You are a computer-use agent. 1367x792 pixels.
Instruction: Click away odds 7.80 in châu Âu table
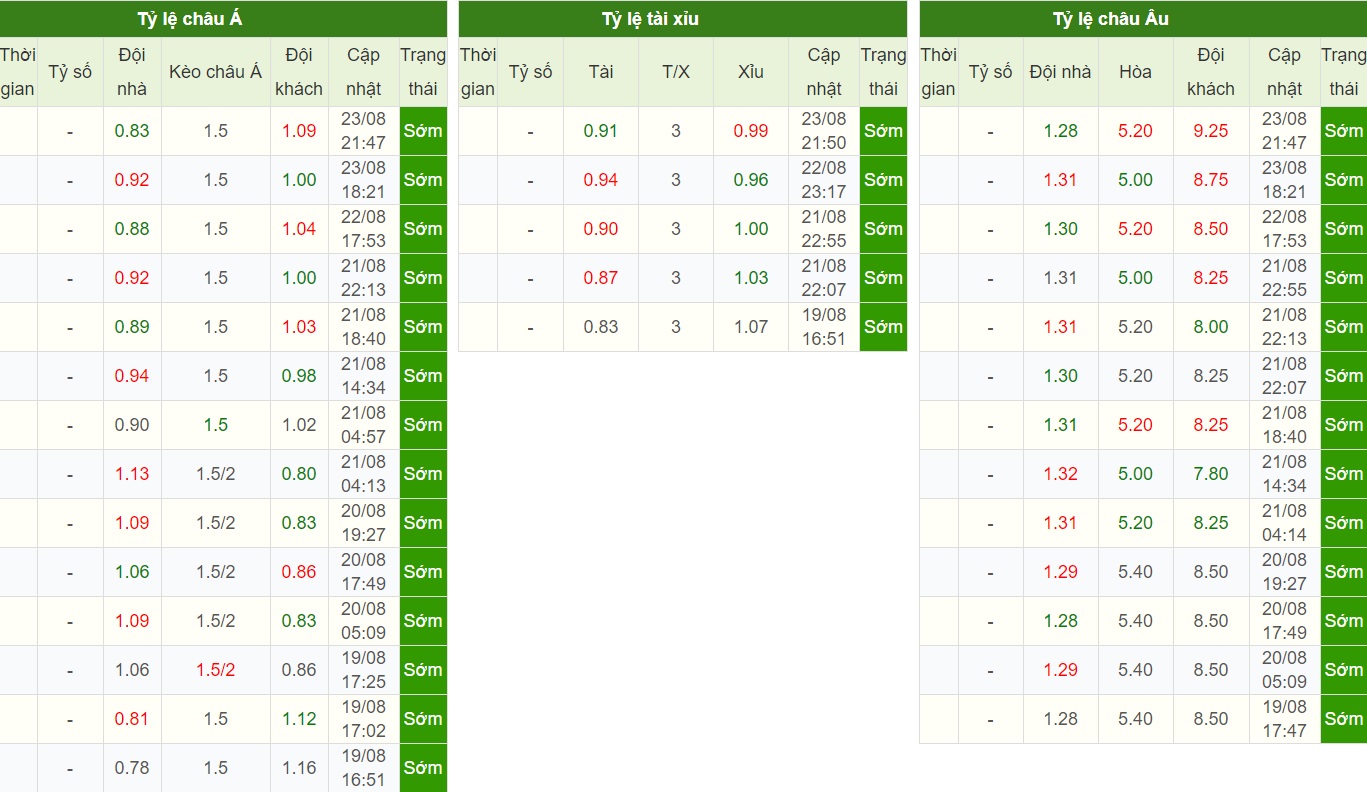[1211, 474]
